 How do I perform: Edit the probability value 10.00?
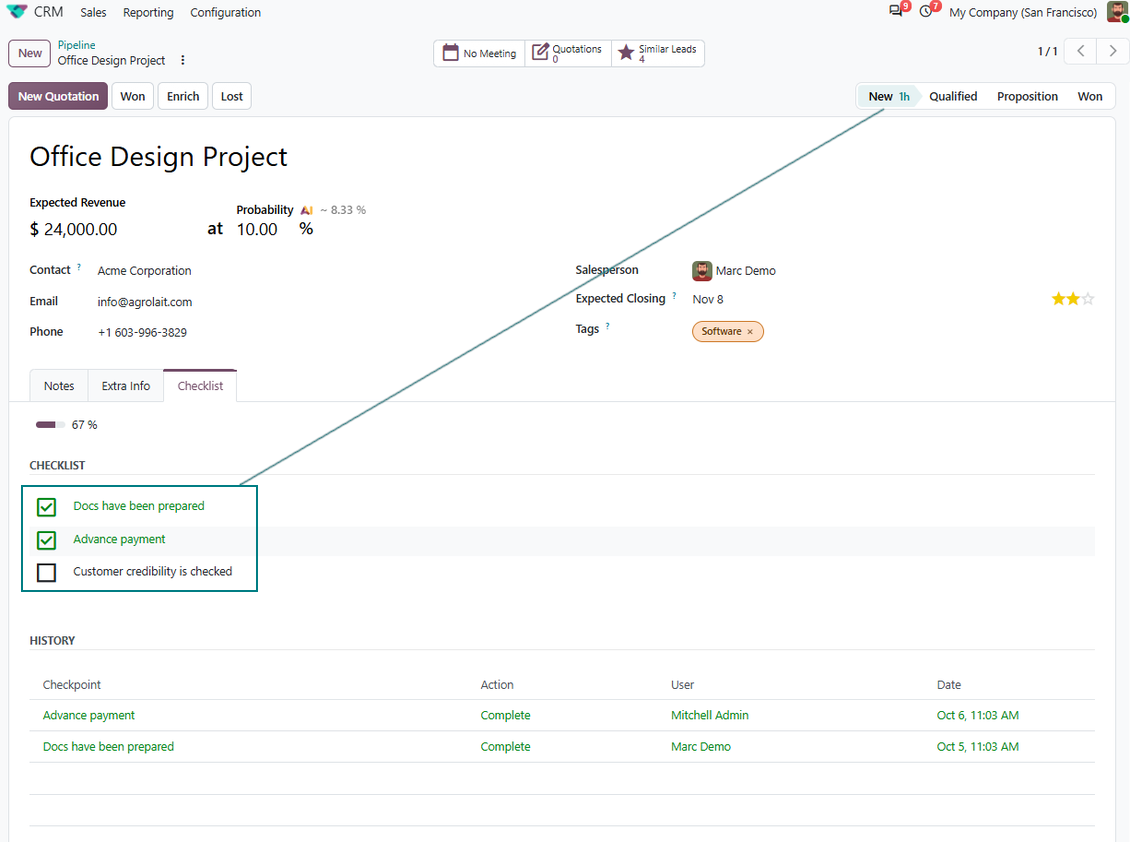pos(257,230)
